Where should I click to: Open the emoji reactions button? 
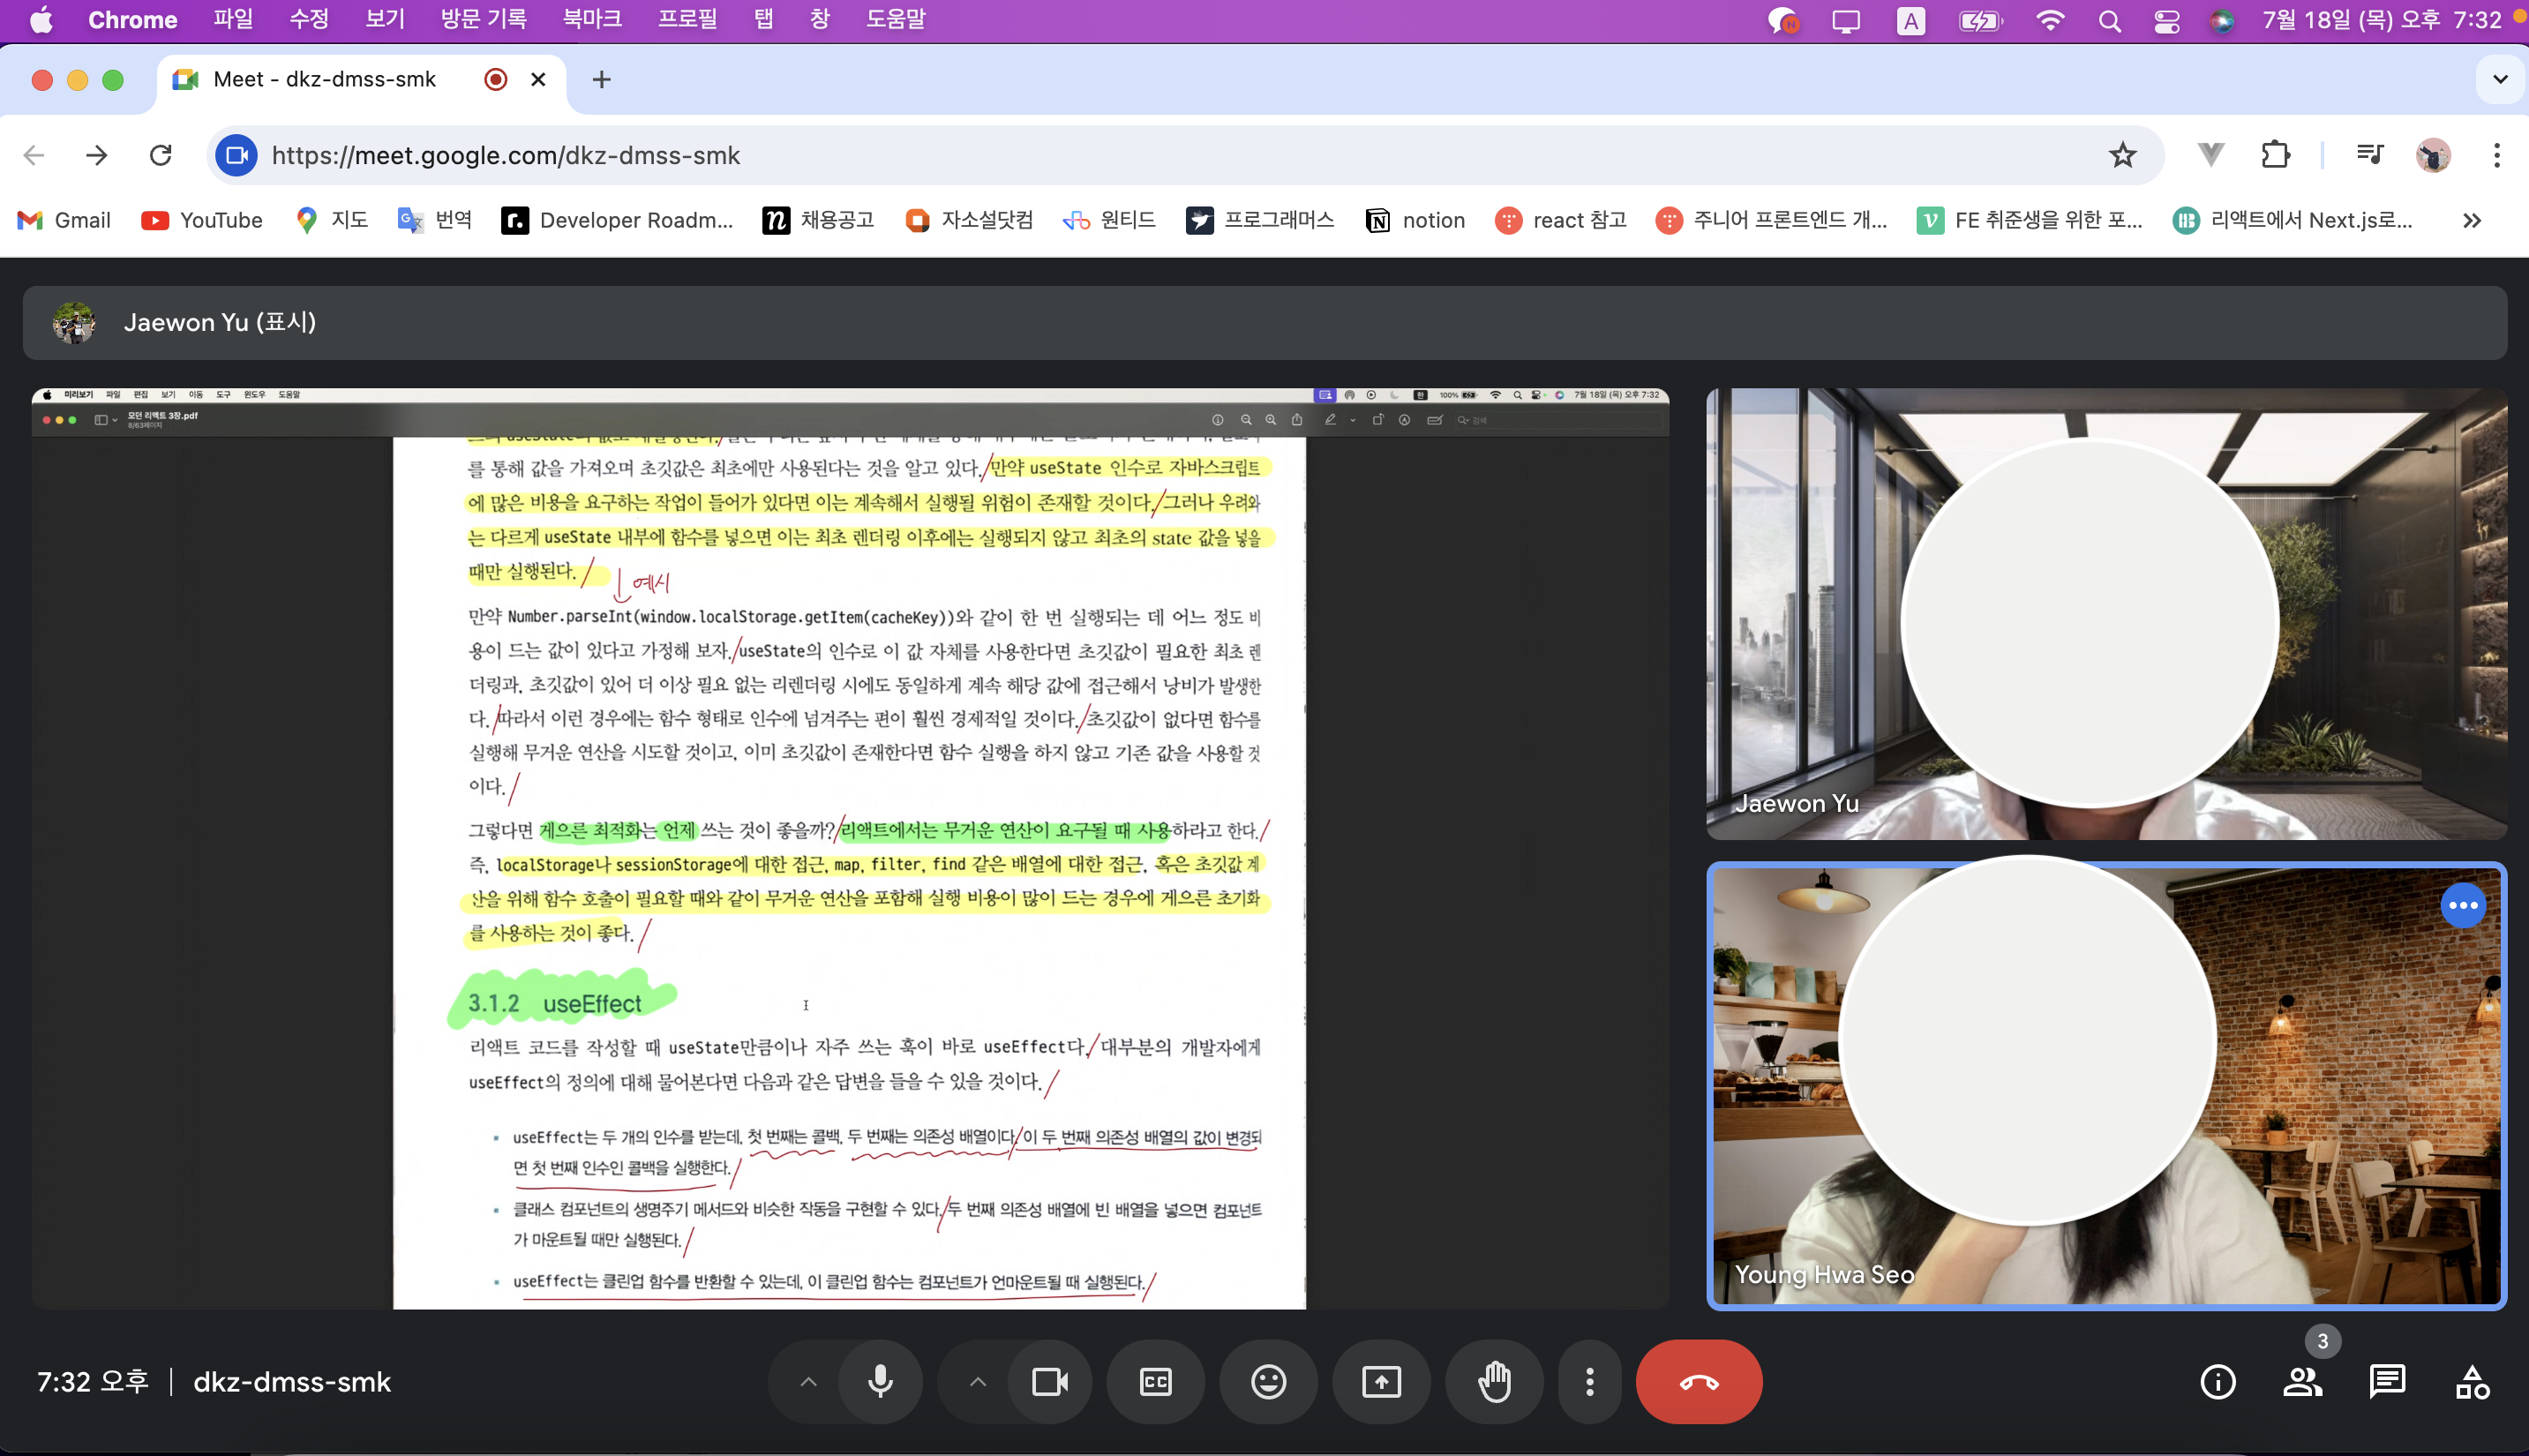point(1268,1382)
